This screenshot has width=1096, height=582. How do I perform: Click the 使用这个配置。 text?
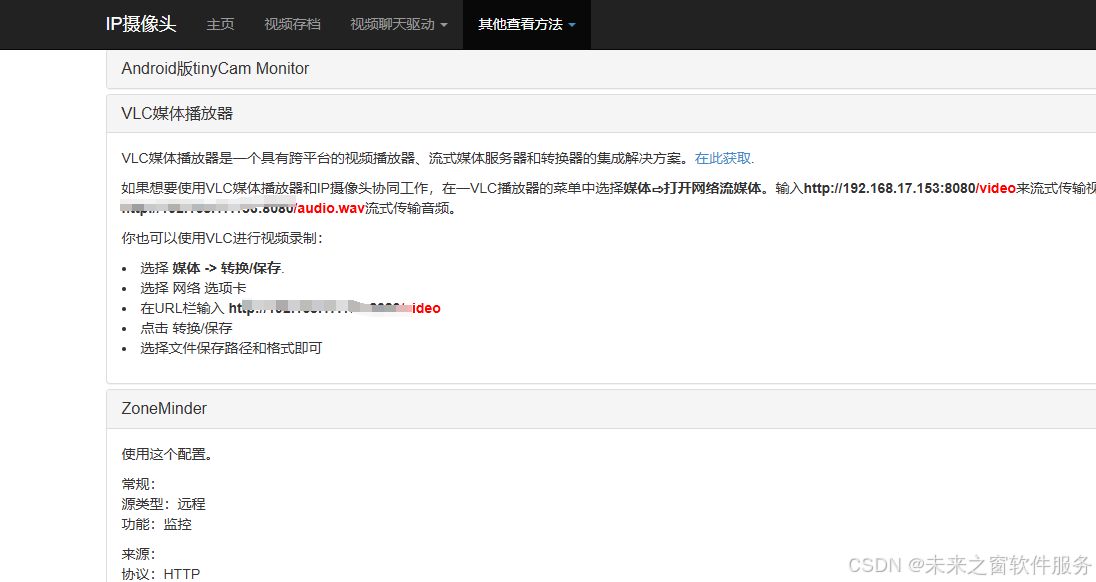point(167,454)
